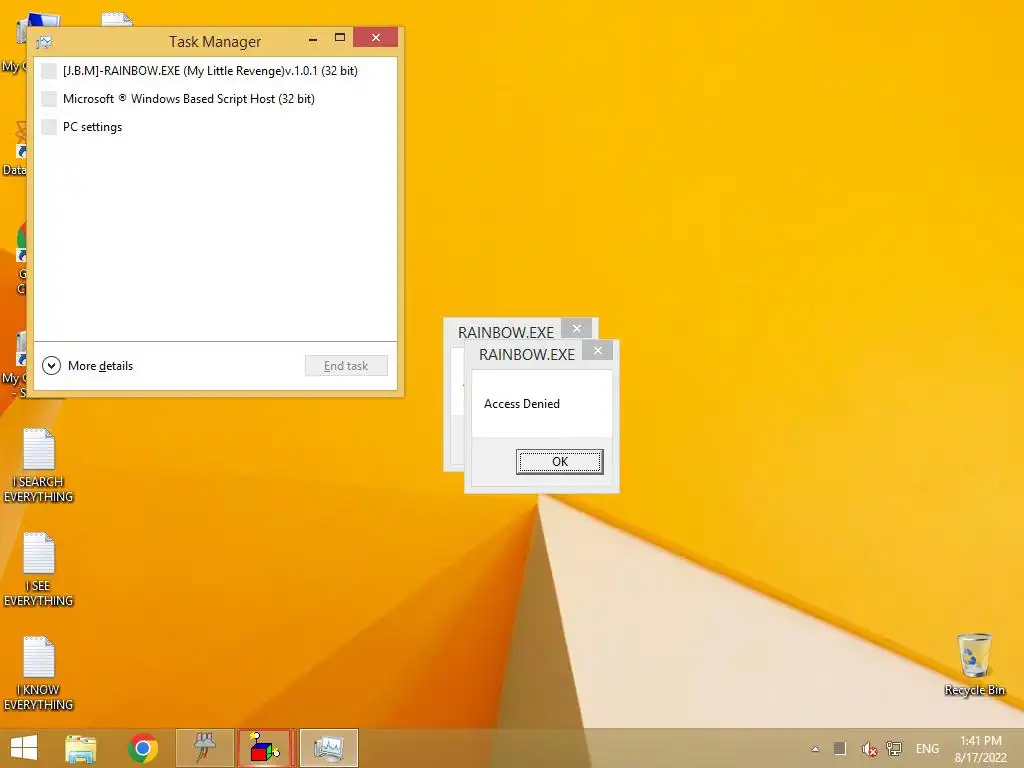Open the I SEE EVERYTHING text file

pyautogui.click(x=39, y=569)
